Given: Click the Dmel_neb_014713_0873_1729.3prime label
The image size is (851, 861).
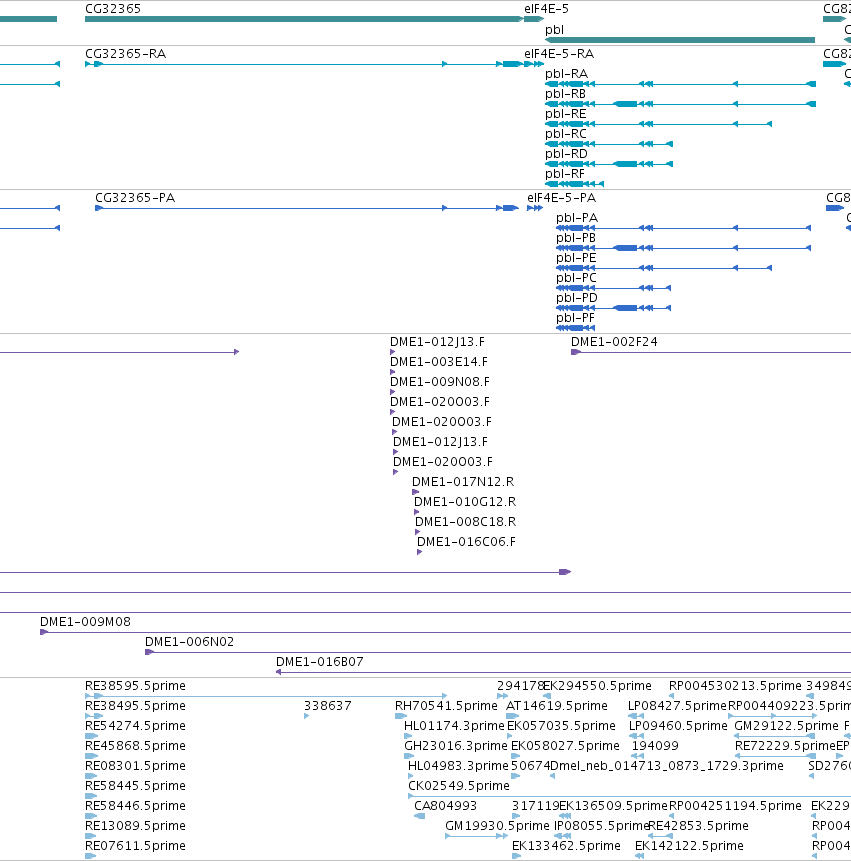Looking at the screenshot, I should 667,766.
